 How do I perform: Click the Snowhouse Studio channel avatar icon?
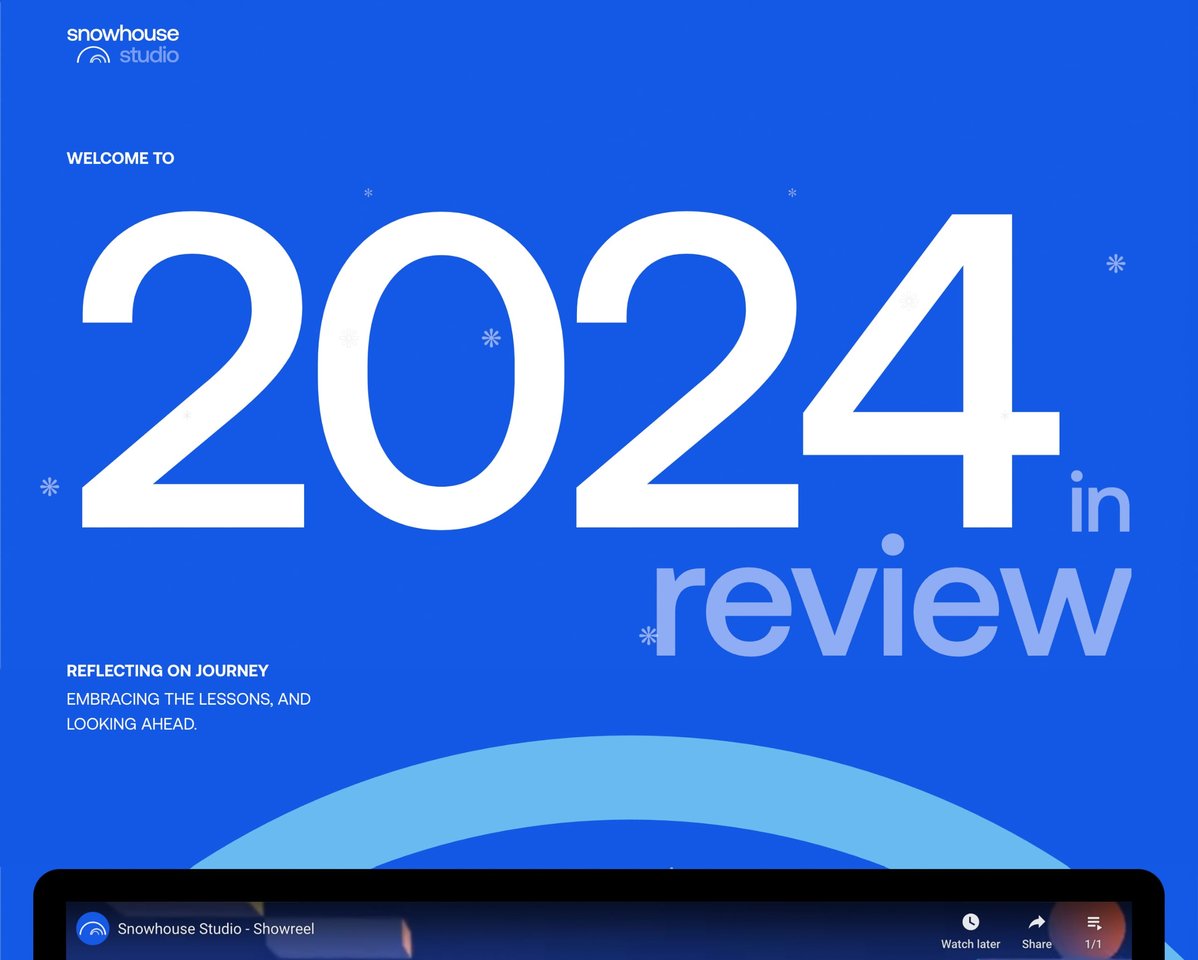(x=92, y=929)
